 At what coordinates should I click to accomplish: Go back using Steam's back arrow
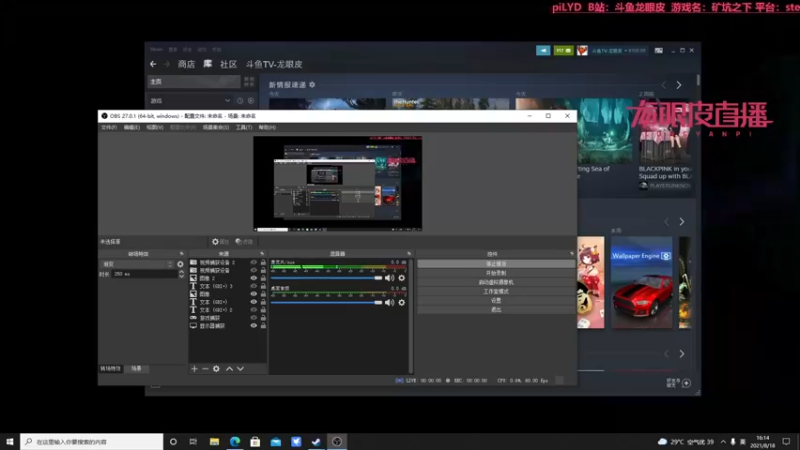click(153, 64)
